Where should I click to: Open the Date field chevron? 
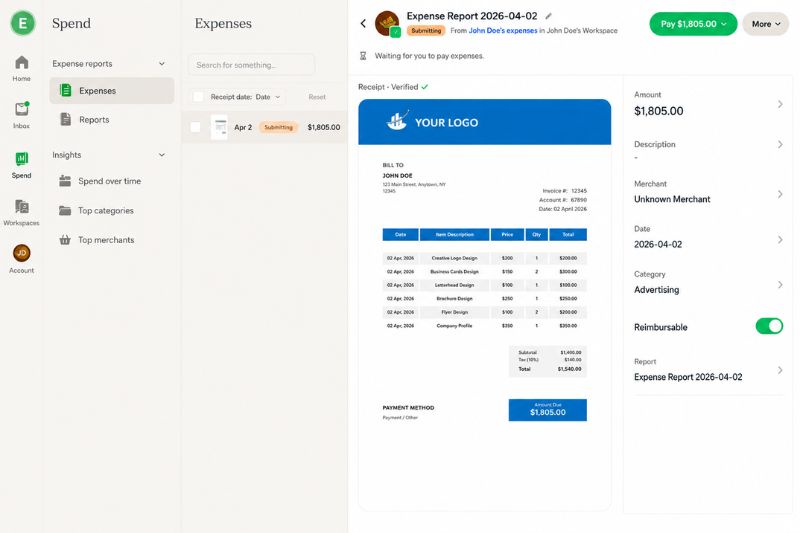point(780,239)
